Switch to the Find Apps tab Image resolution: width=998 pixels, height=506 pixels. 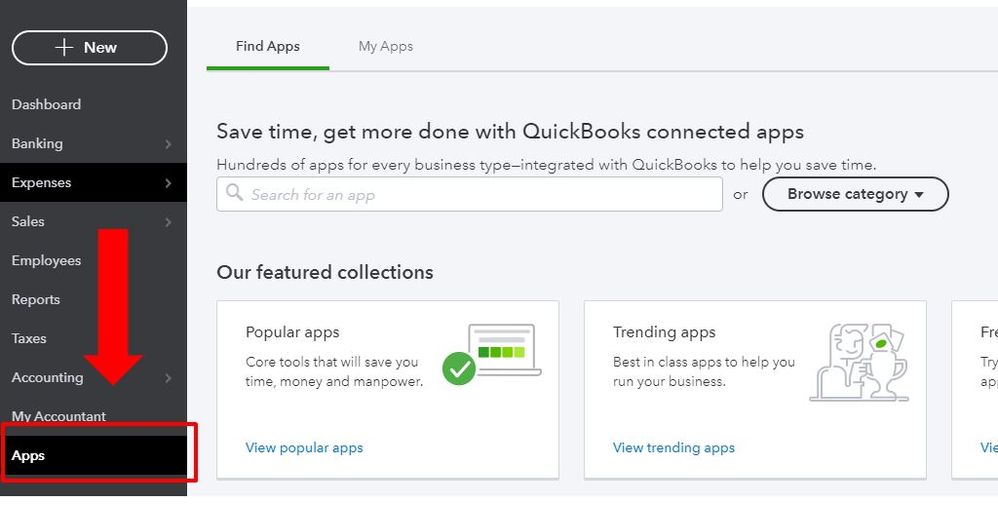[267, 46]
